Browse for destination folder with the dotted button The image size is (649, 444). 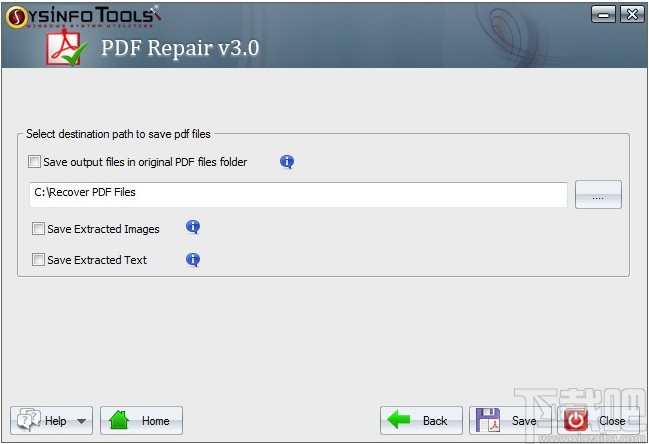point(598,194)
